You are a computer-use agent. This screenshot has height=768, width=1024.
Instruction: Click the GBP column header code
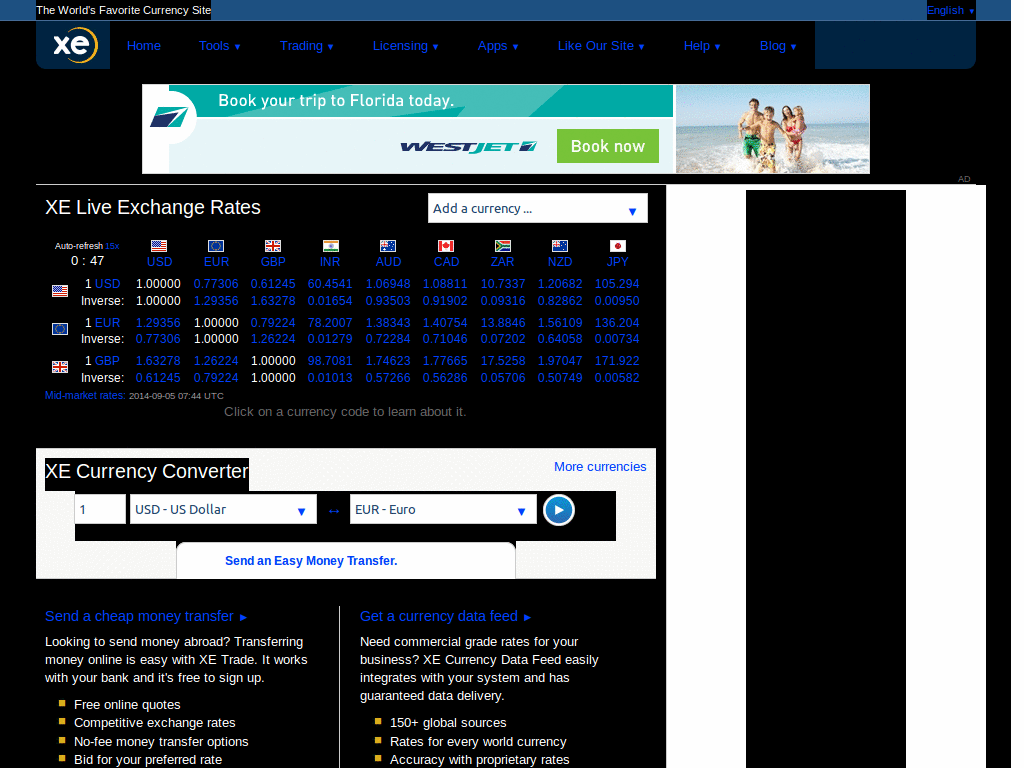point(273,262)
